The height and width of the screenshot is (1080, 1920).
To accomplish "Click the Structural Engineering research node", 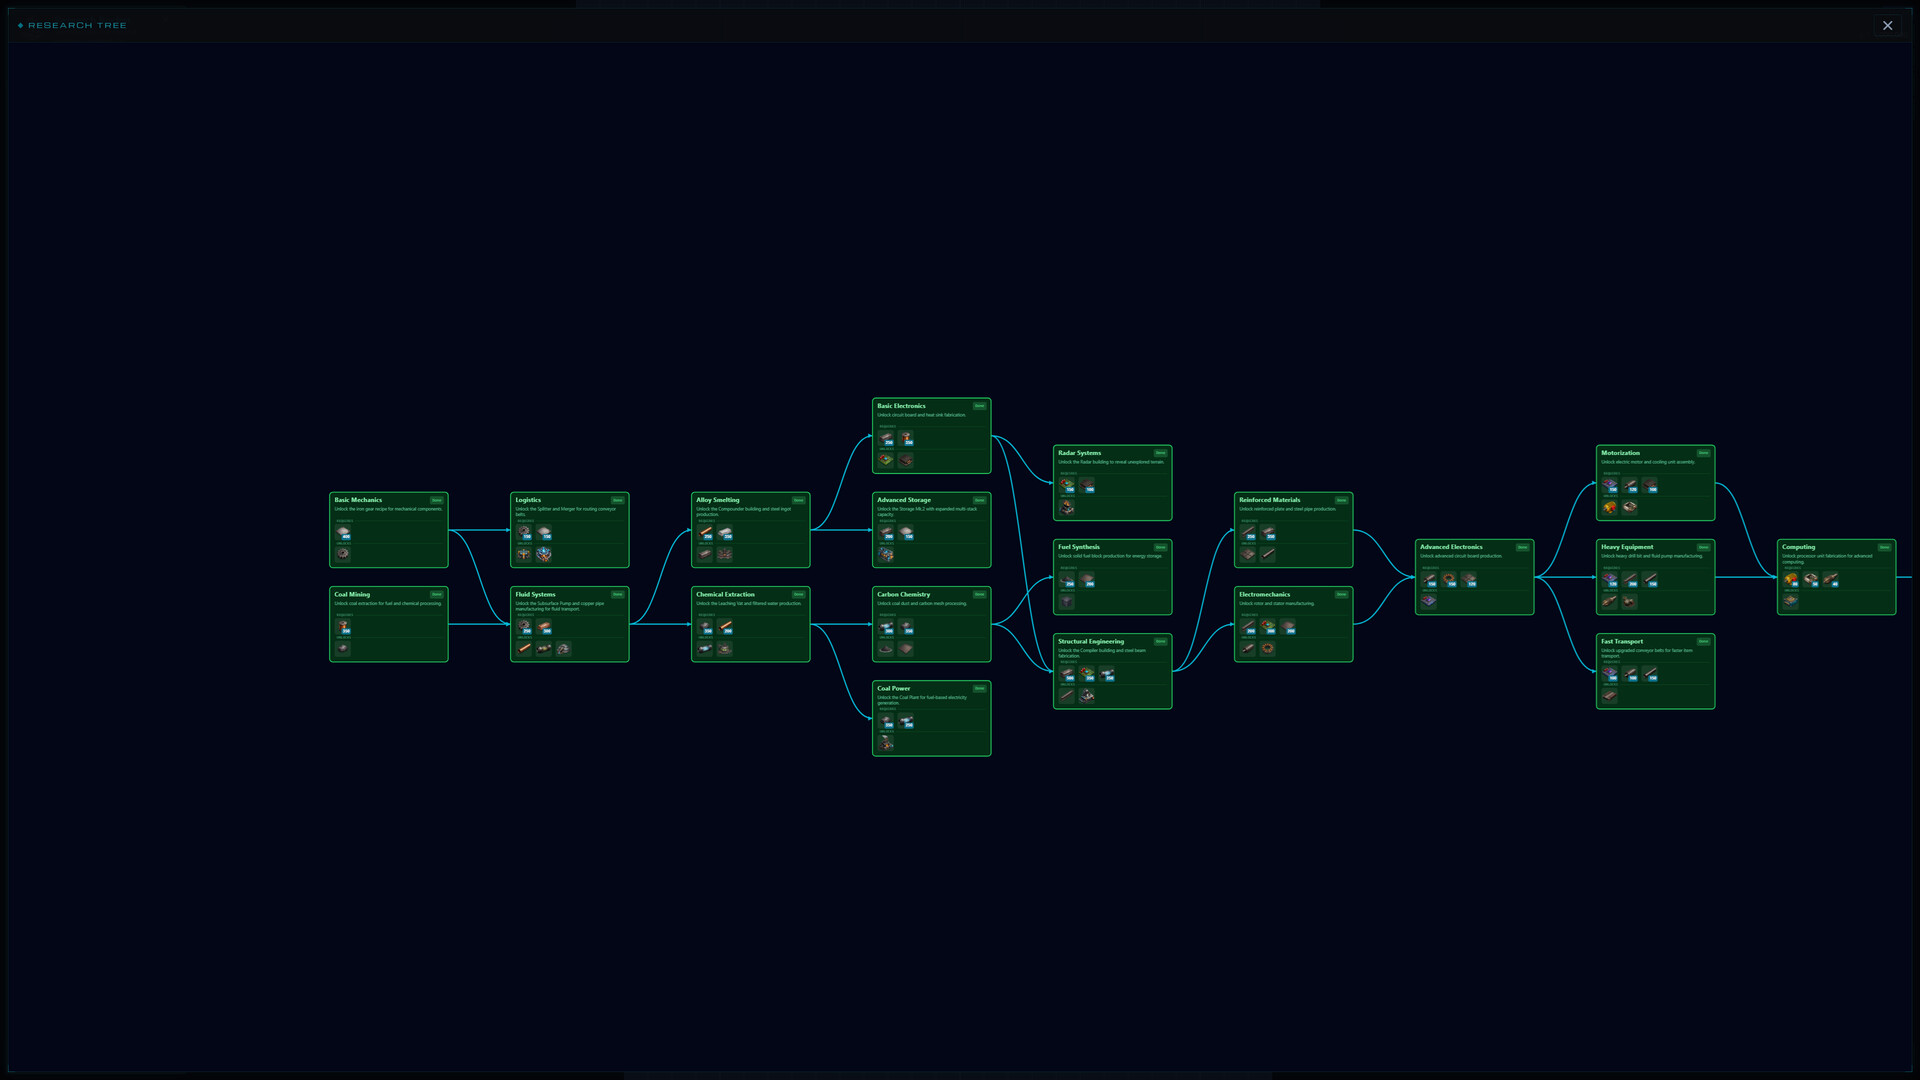I will (1112, 672).
